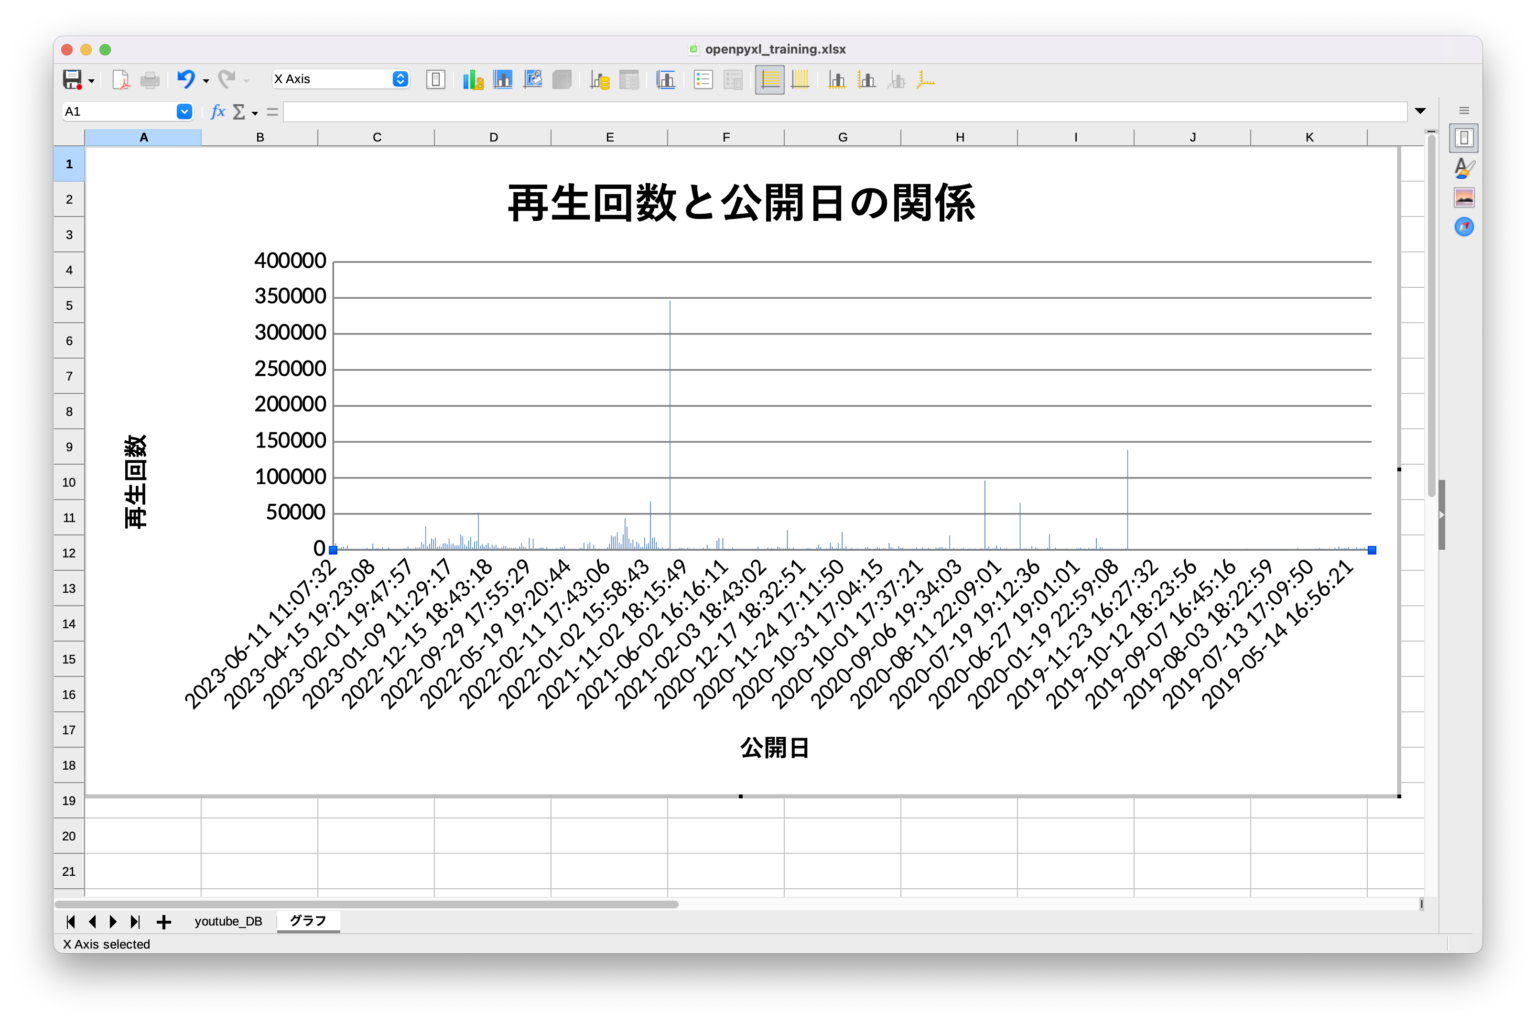This screenshot has width=1536, height=1024.
Task: Open the Navigator in the sidebar
Action: point(1463,227)
